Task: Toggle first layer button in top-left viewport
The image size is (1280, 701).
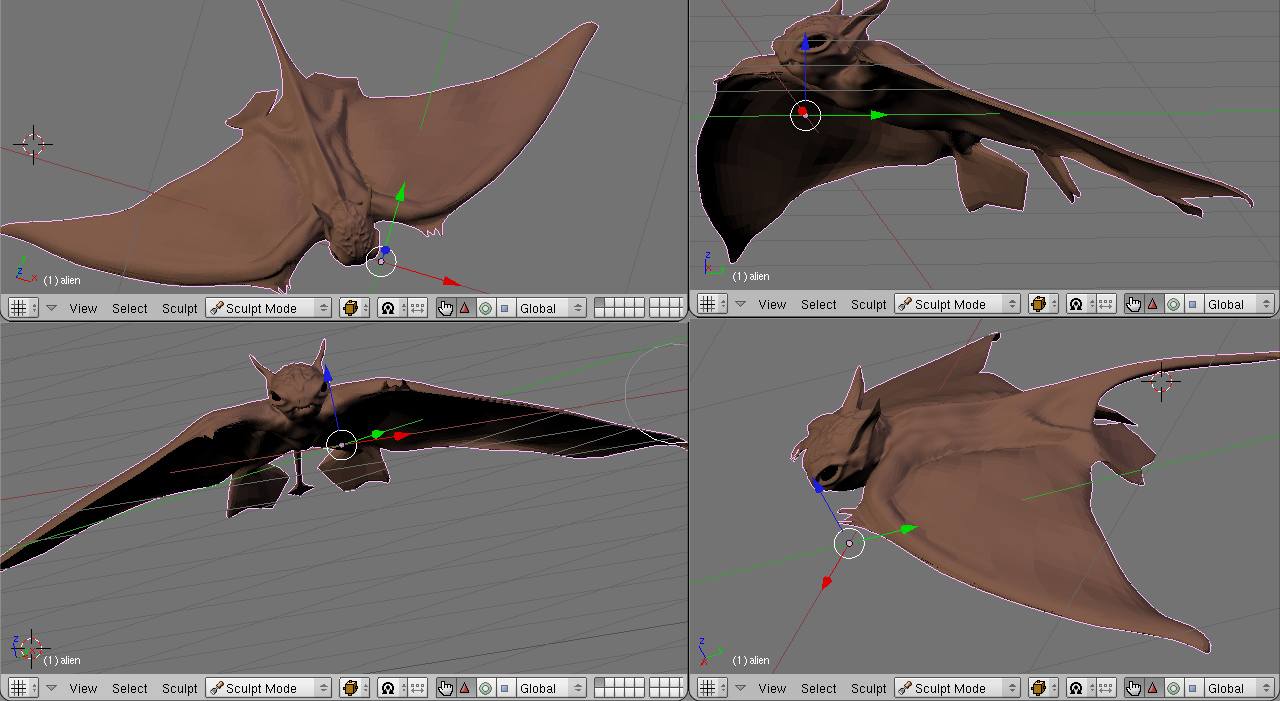Action: [x=600, y=303]
